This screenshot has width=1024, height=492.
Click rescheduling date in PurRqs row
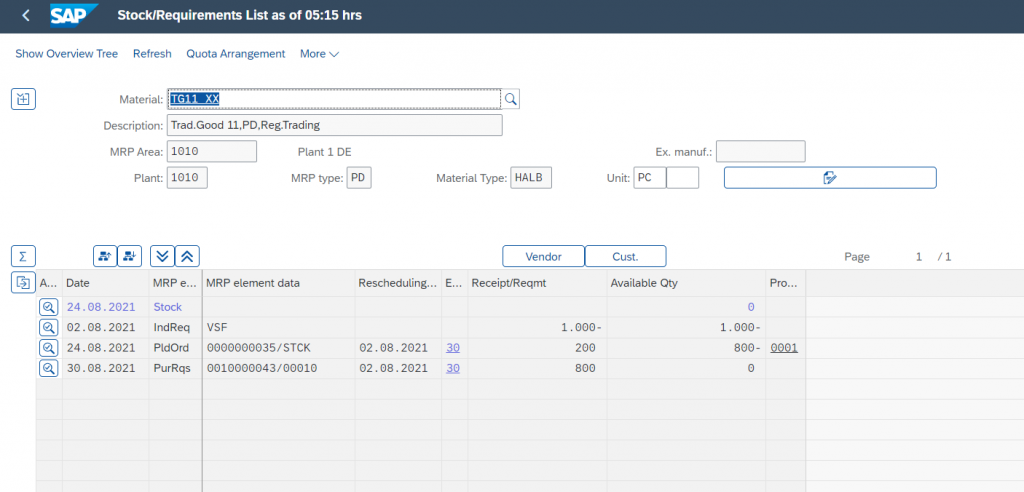(x=397, y=369)
